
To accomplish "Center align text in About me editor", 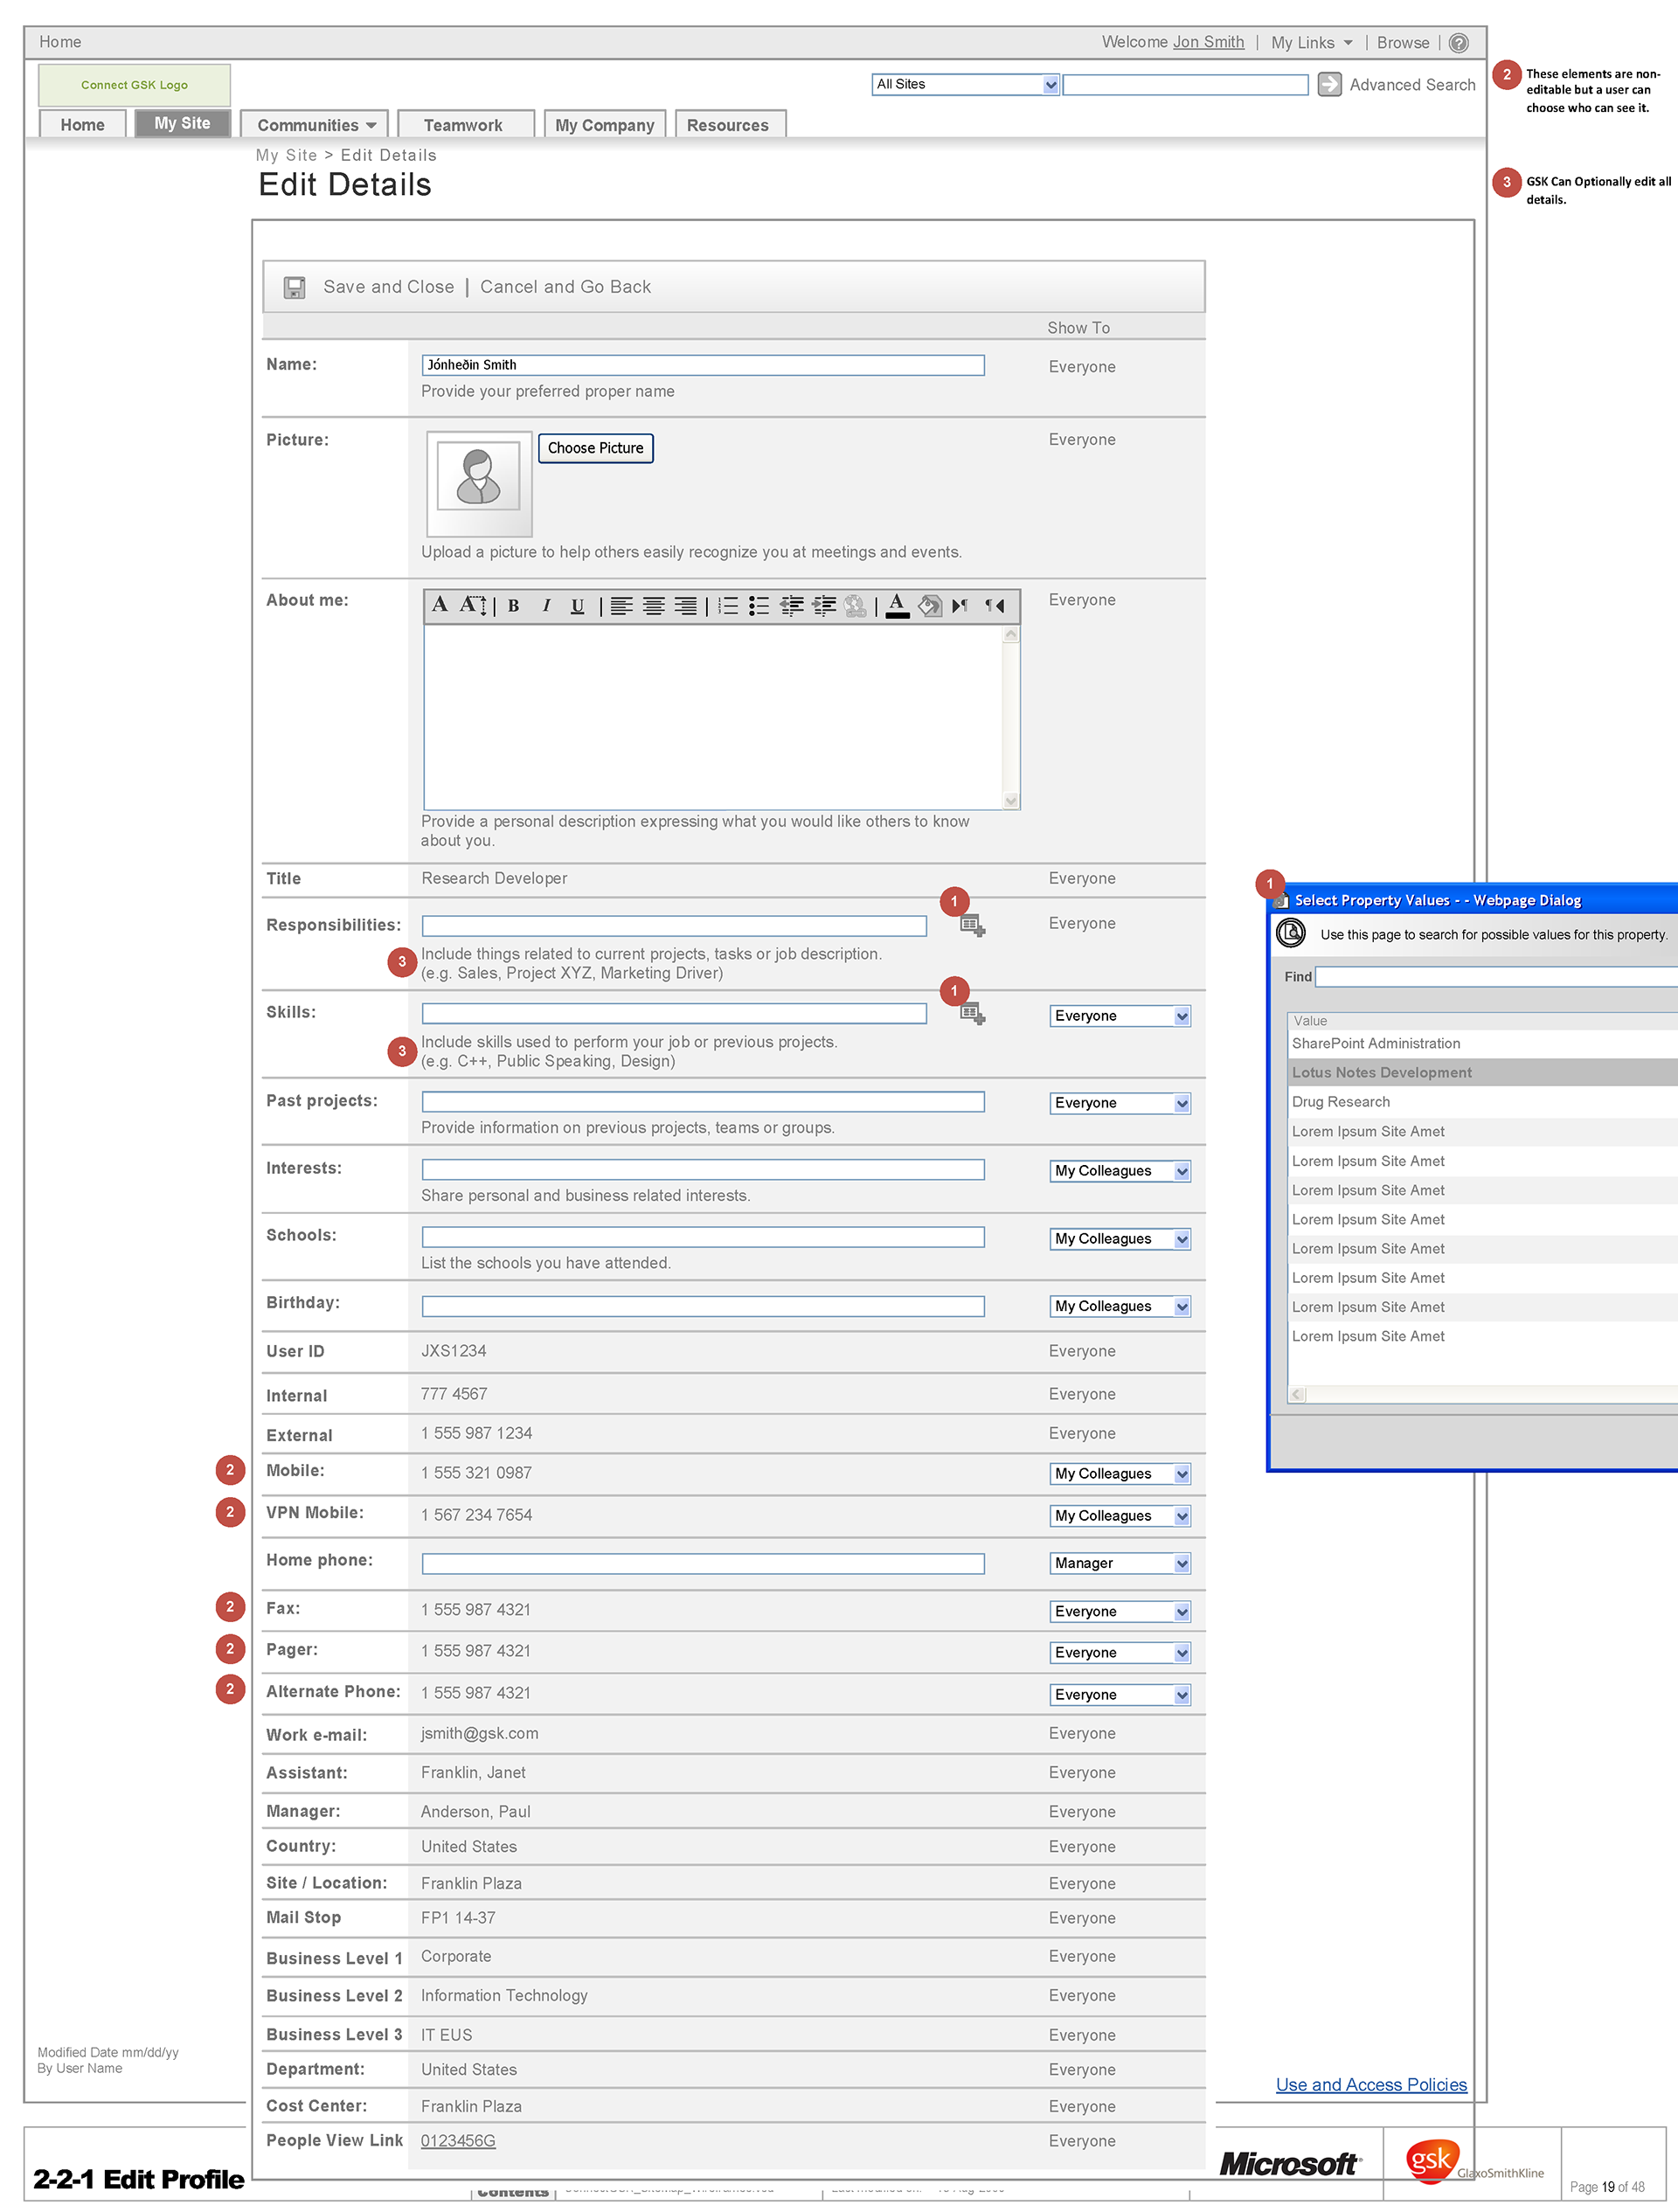I will (653, 605).
